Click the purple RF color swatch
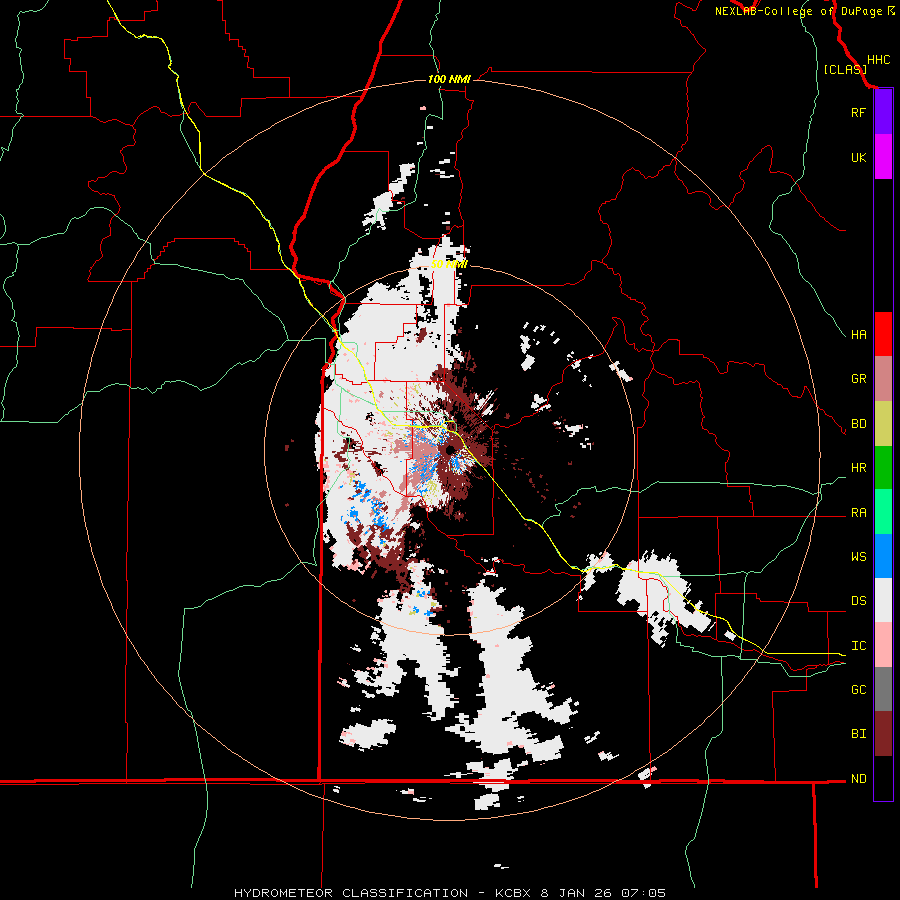The height and width of the screenshot is (900, 900). click(x=883, y=112)
